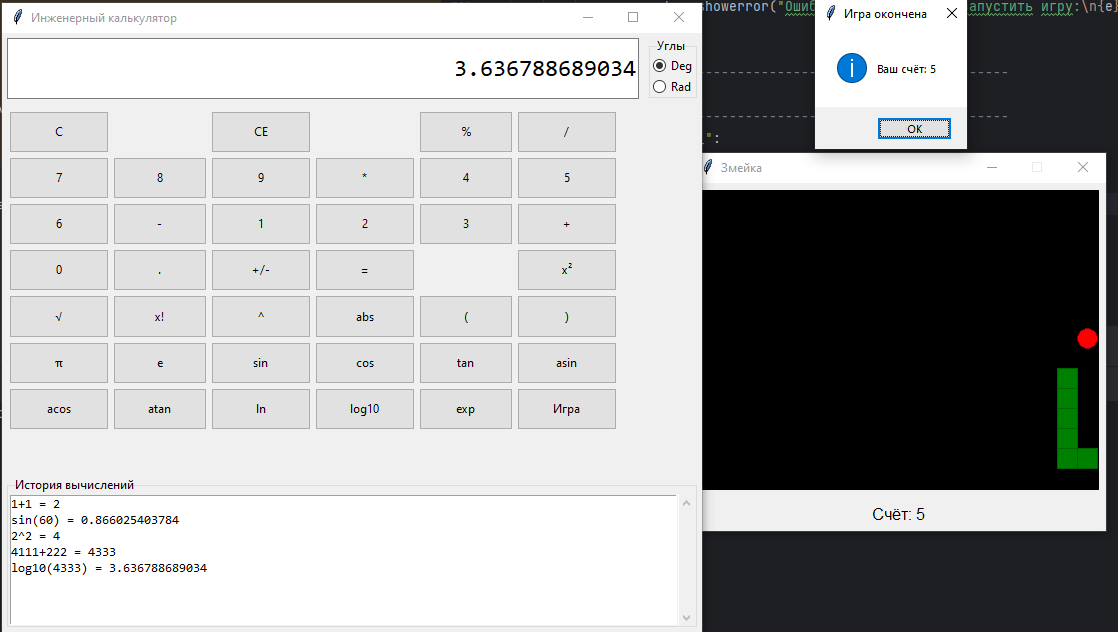The width and height of the screenshot is (1118, 632).
Task: Click the multiplication asterisk button
Action: point(364,178)
